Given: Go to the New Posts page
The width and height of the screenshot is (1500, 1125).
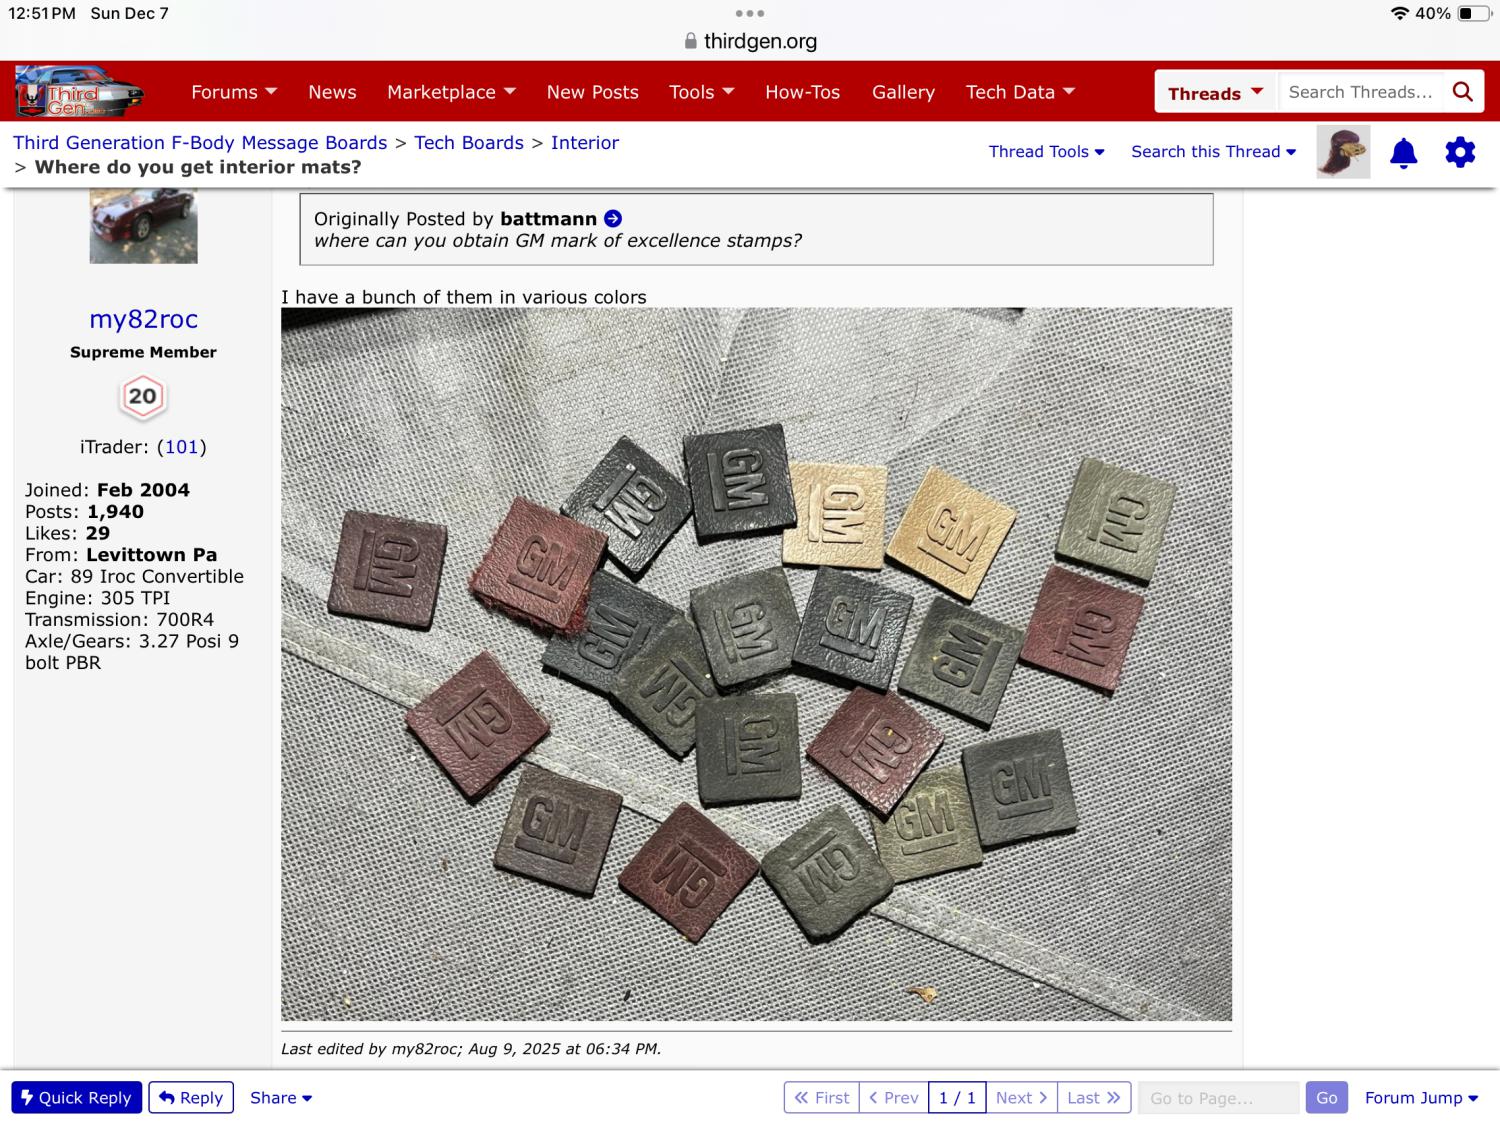Looking at the screenshot, I should 592,92.
